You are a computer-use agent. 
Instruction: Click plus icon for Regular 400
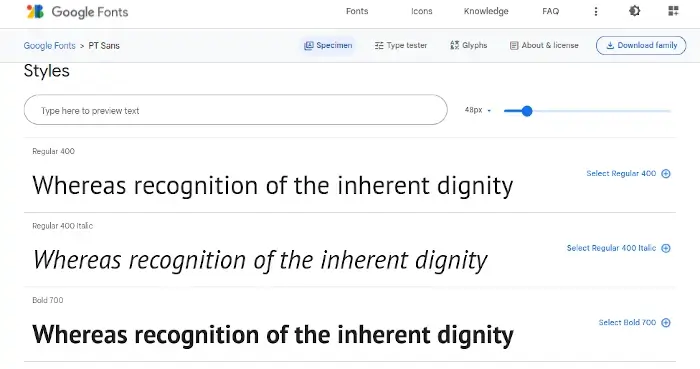[x=666, y=174]
